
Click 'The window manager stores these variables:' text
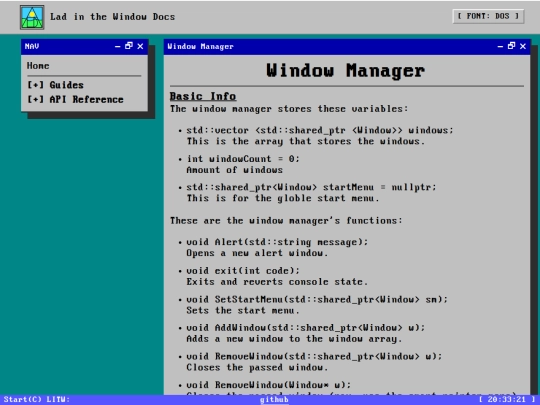(x=289, y=109)
